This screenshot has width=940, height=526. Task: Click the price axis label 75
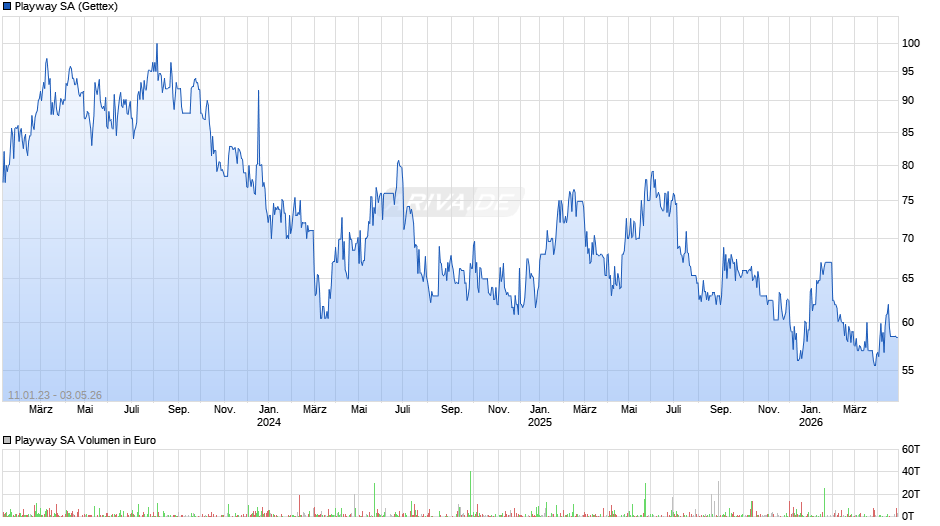pos(908,201)
